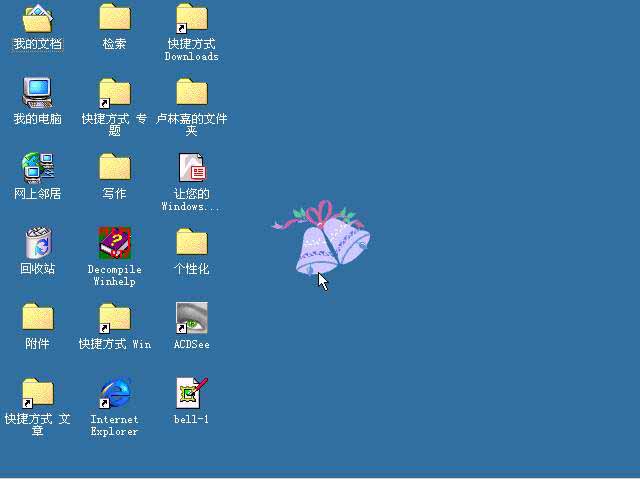Click the 快捷方式 专题 shortcut folder
This screenshot has height=480, width=640.
pyautogui.click(x=114, y=92)
